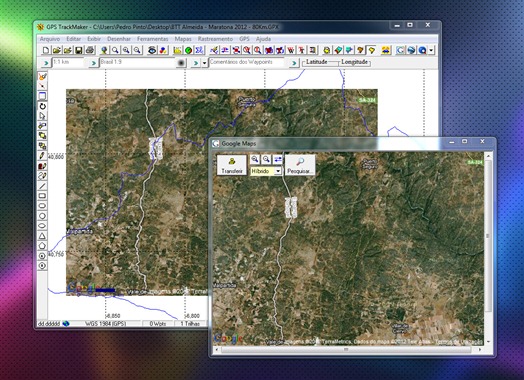Viewport: 524px width, 380px height.
Task: Click the globe icon in the status bar
Action: click(x=66, y=324)
